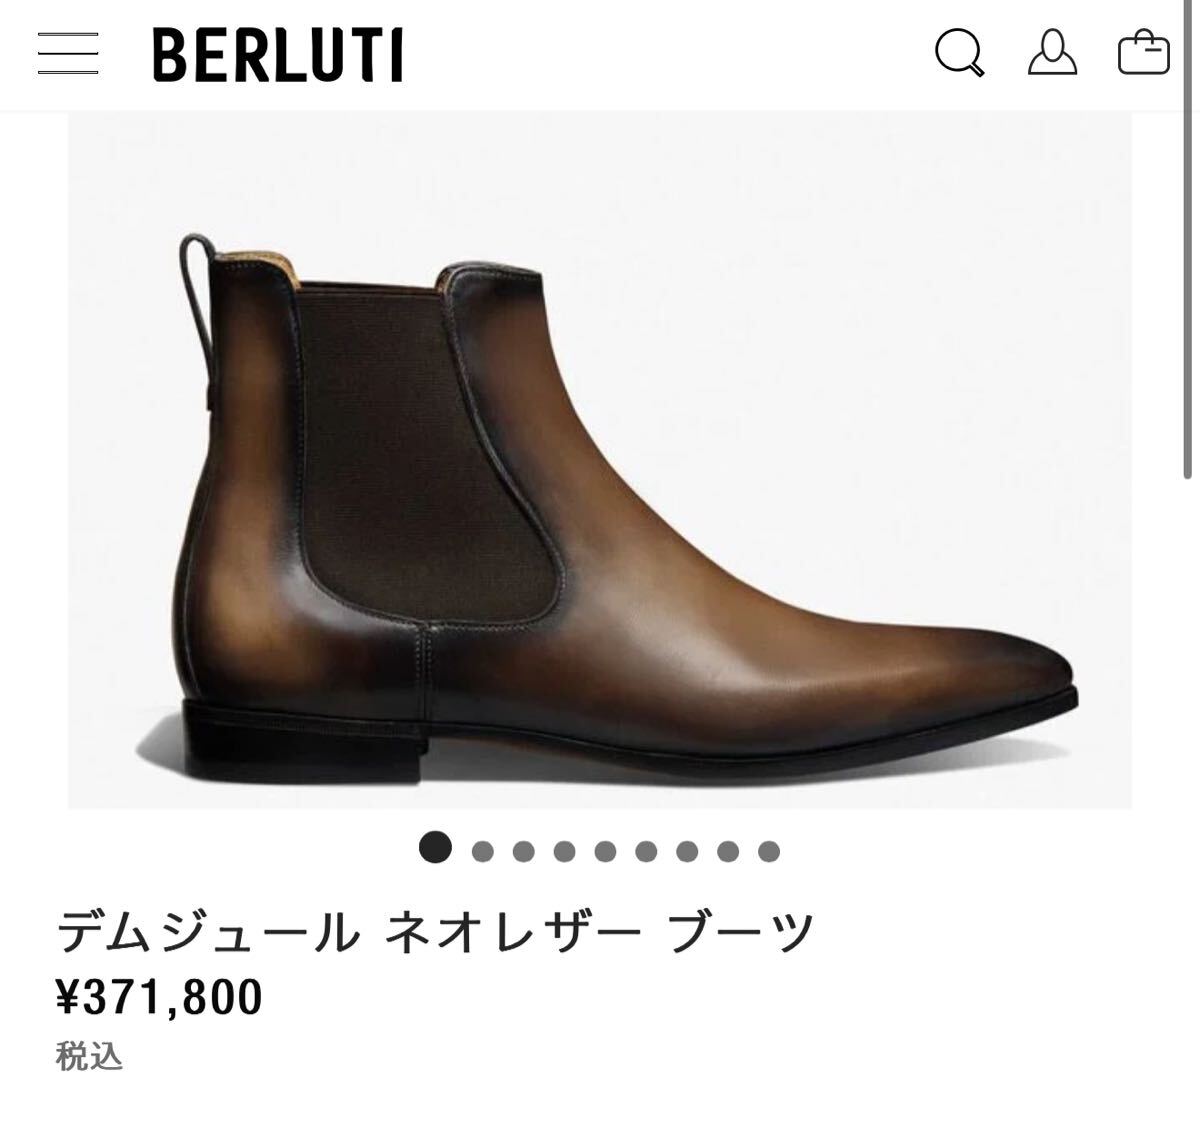Select the eighth carousel dot
Screen dimensions: 1200x1140
(728, 851)
